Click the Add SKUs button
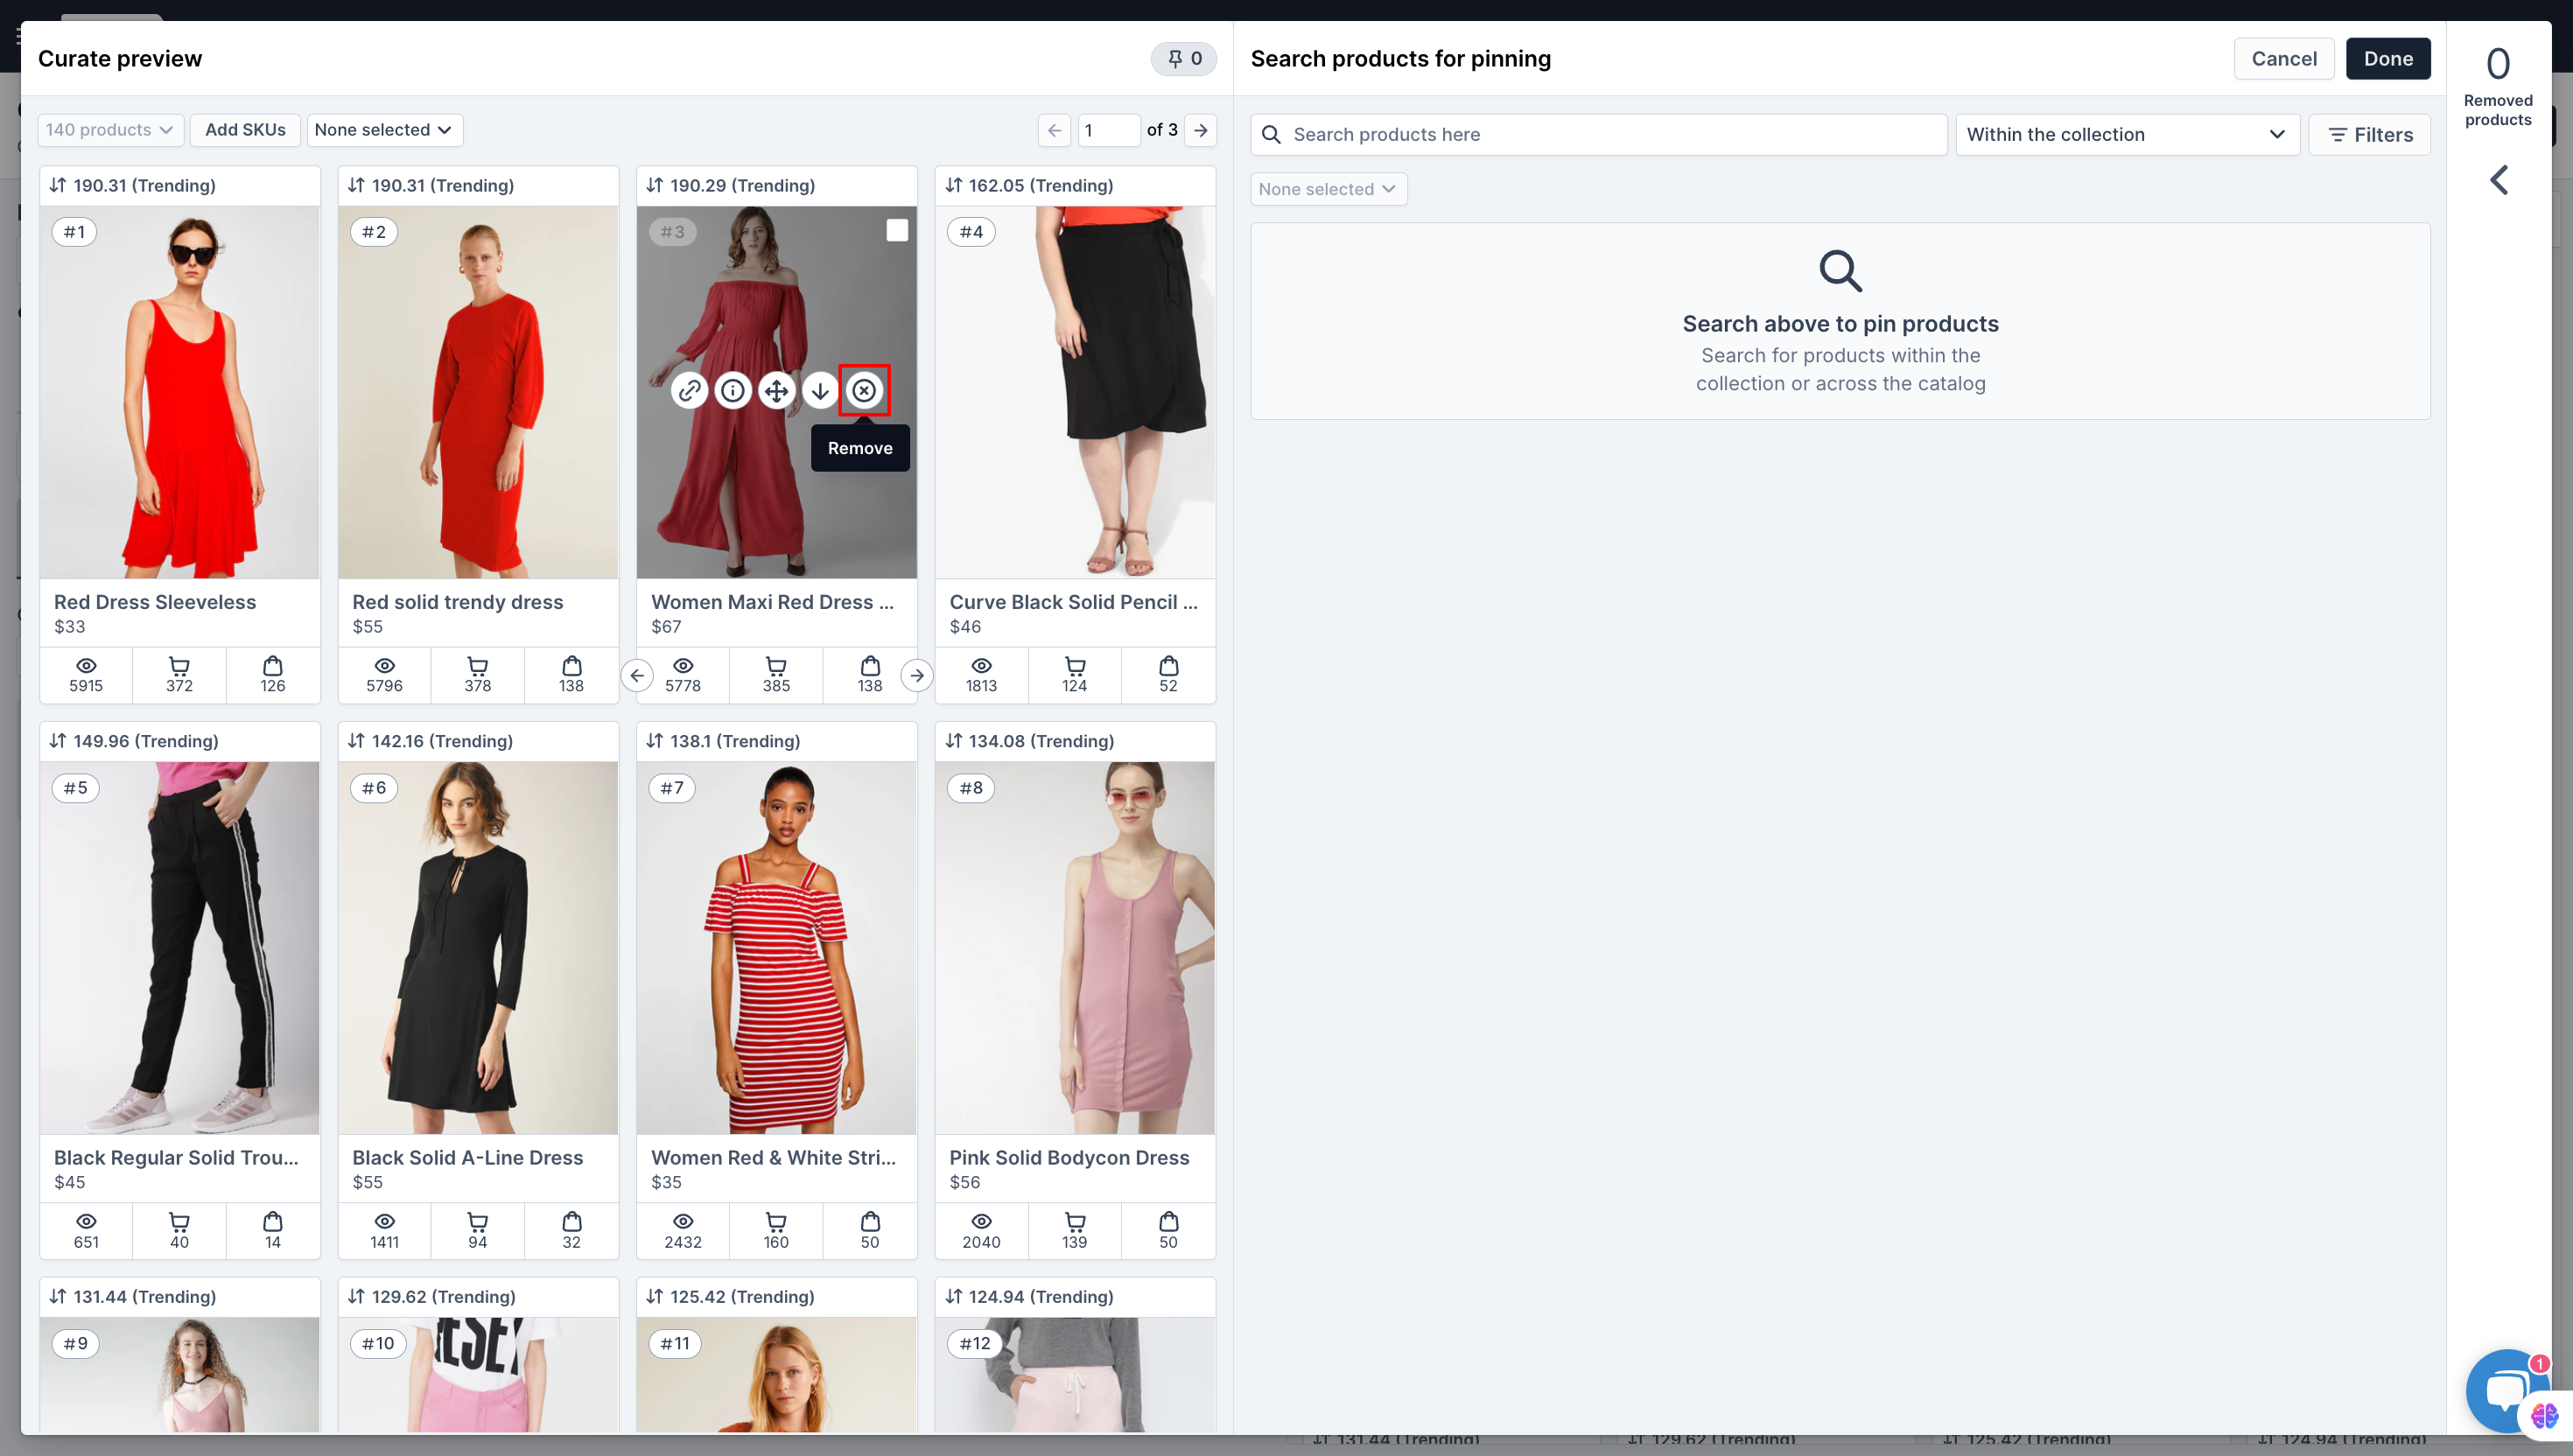This screenshot has width=2573, height=1456. tap(245, 130)
